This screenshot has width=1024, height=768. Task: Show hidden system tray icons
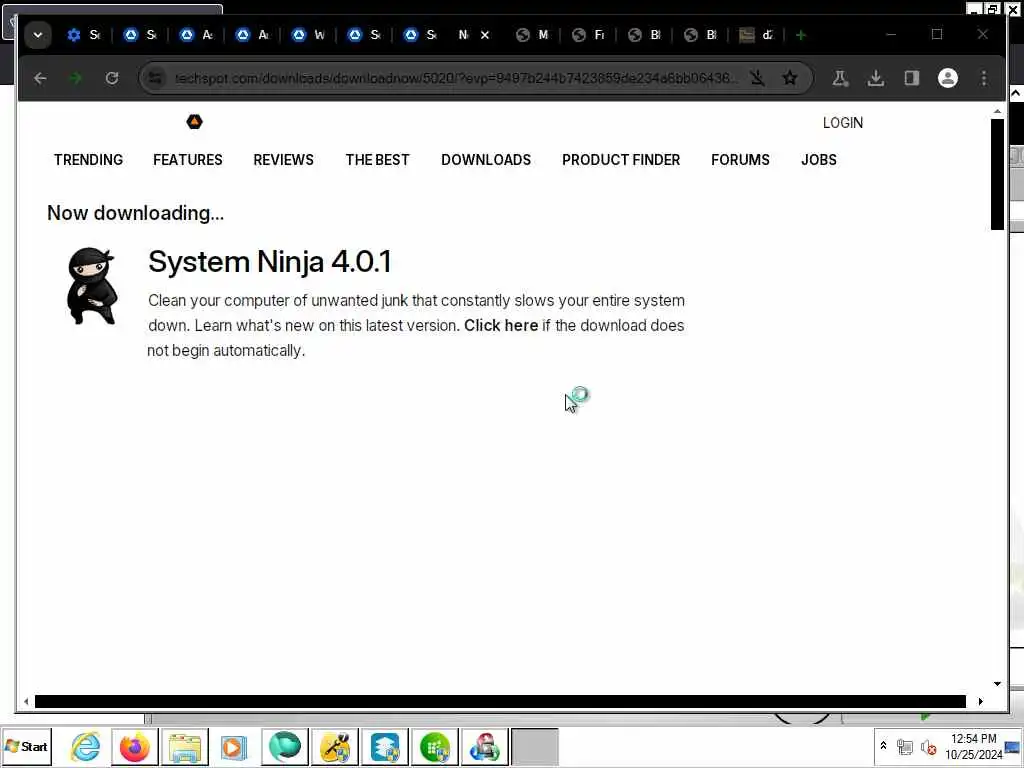pyautogui.click(x=883, y=746)
